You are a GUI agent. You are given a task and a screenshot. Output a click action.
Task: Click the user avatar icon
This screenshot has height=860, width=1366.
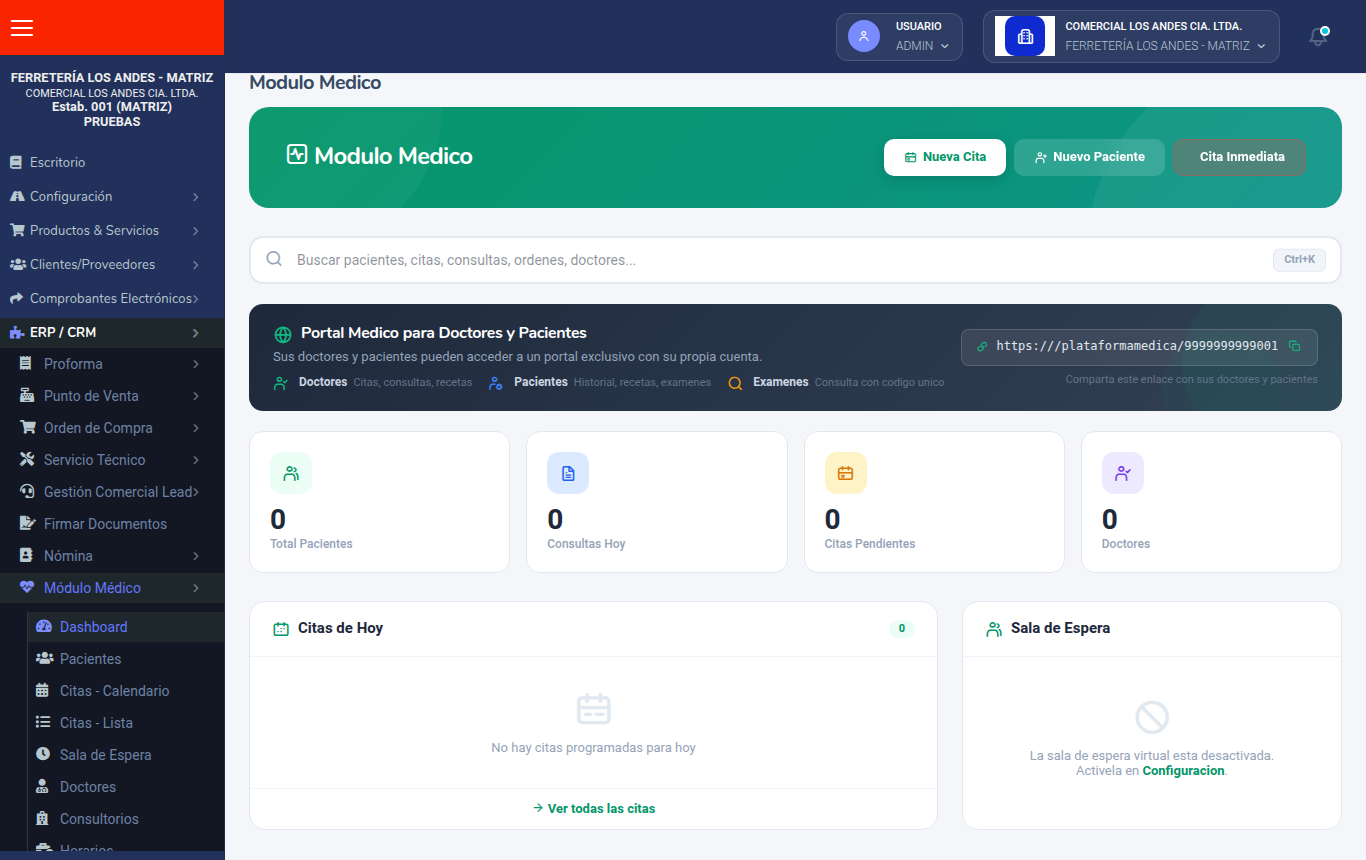pyautogui.click(x=863, y=36)
